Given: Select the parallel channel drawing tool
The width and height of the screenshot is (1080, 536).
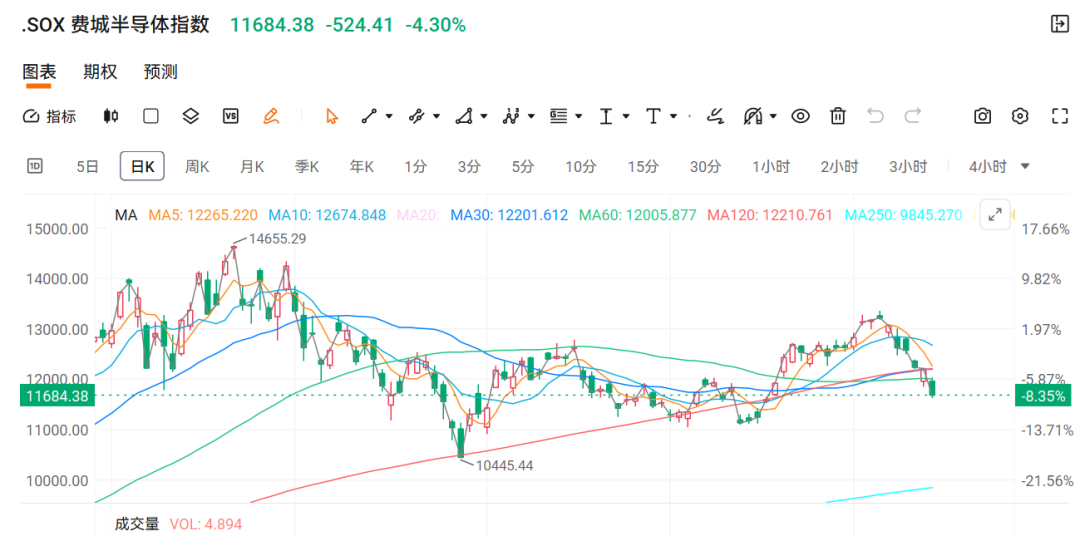Looking at the screenshot, I should point(416,116).
